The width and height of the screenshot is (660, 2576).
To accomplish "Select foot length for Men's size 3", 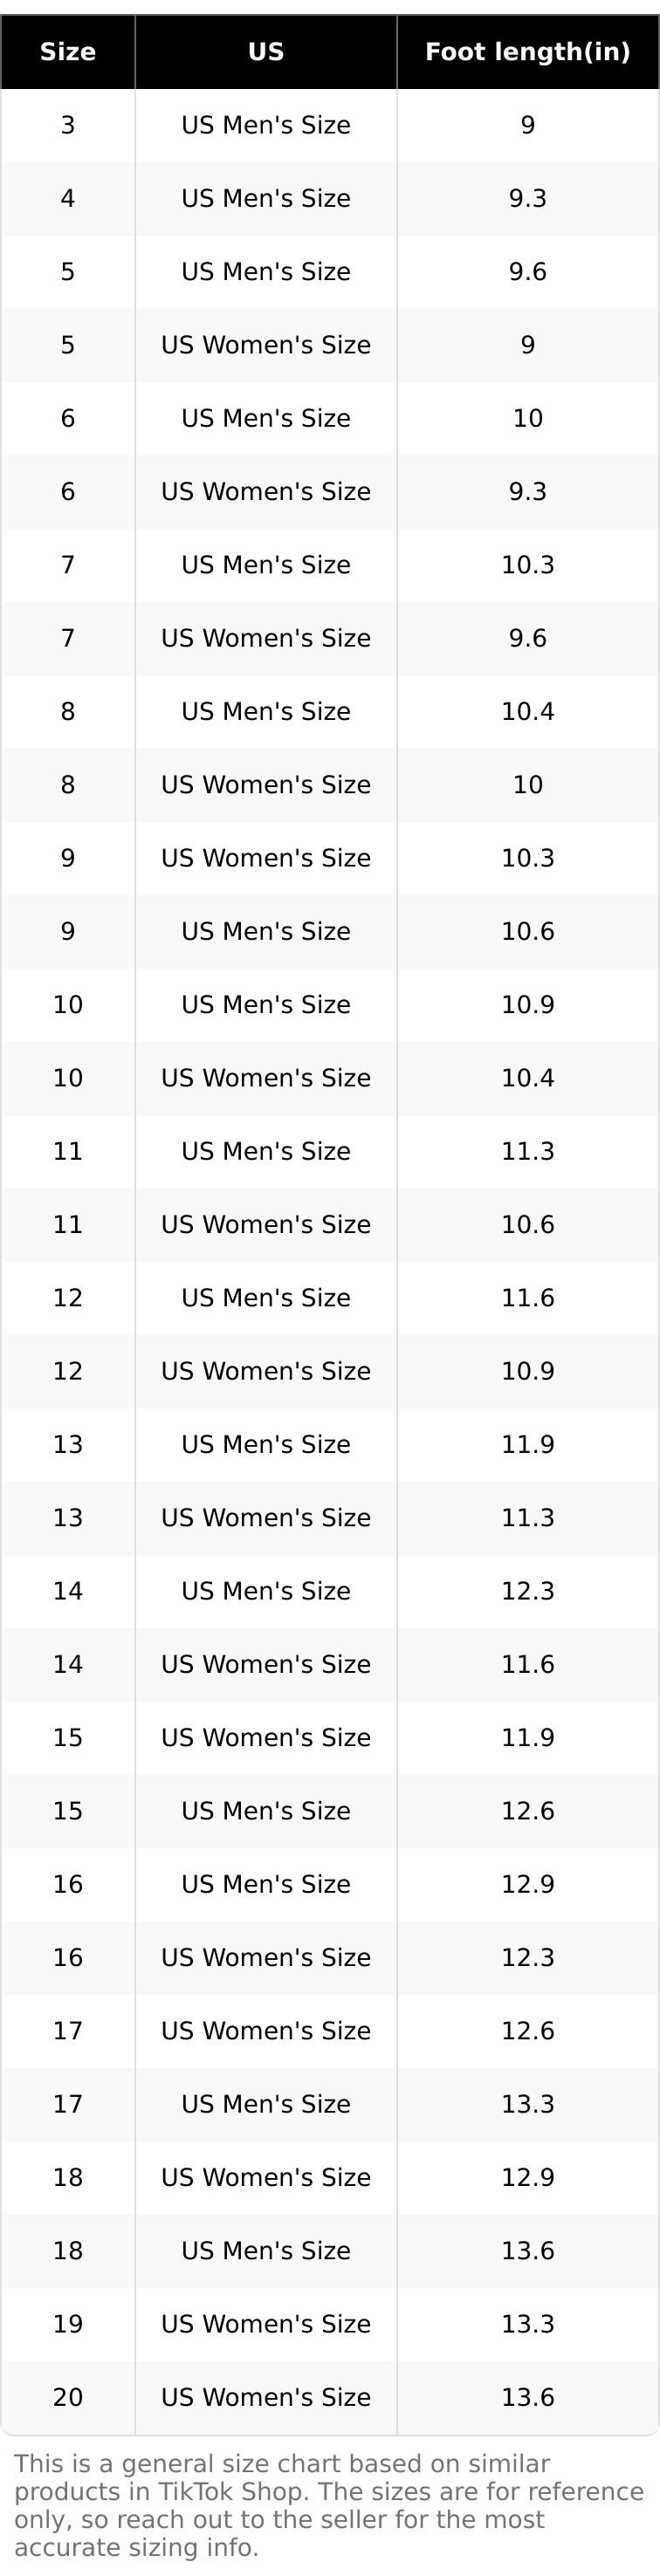I will (527, 125).
